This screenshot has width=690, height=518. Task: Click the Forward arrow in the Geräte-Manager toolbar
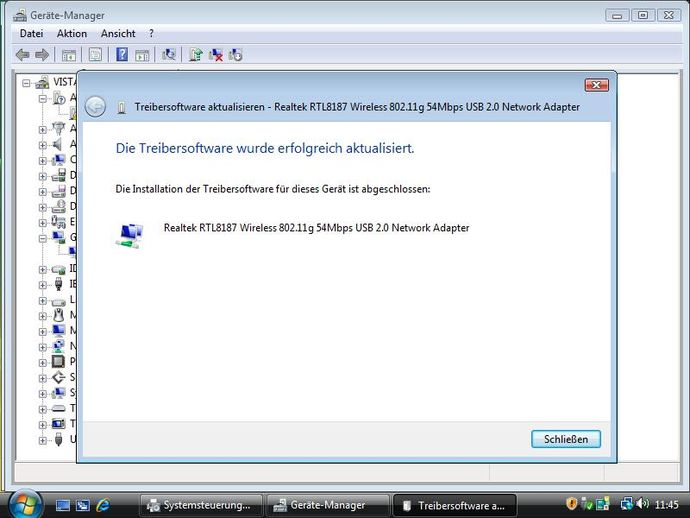point(42,55)
